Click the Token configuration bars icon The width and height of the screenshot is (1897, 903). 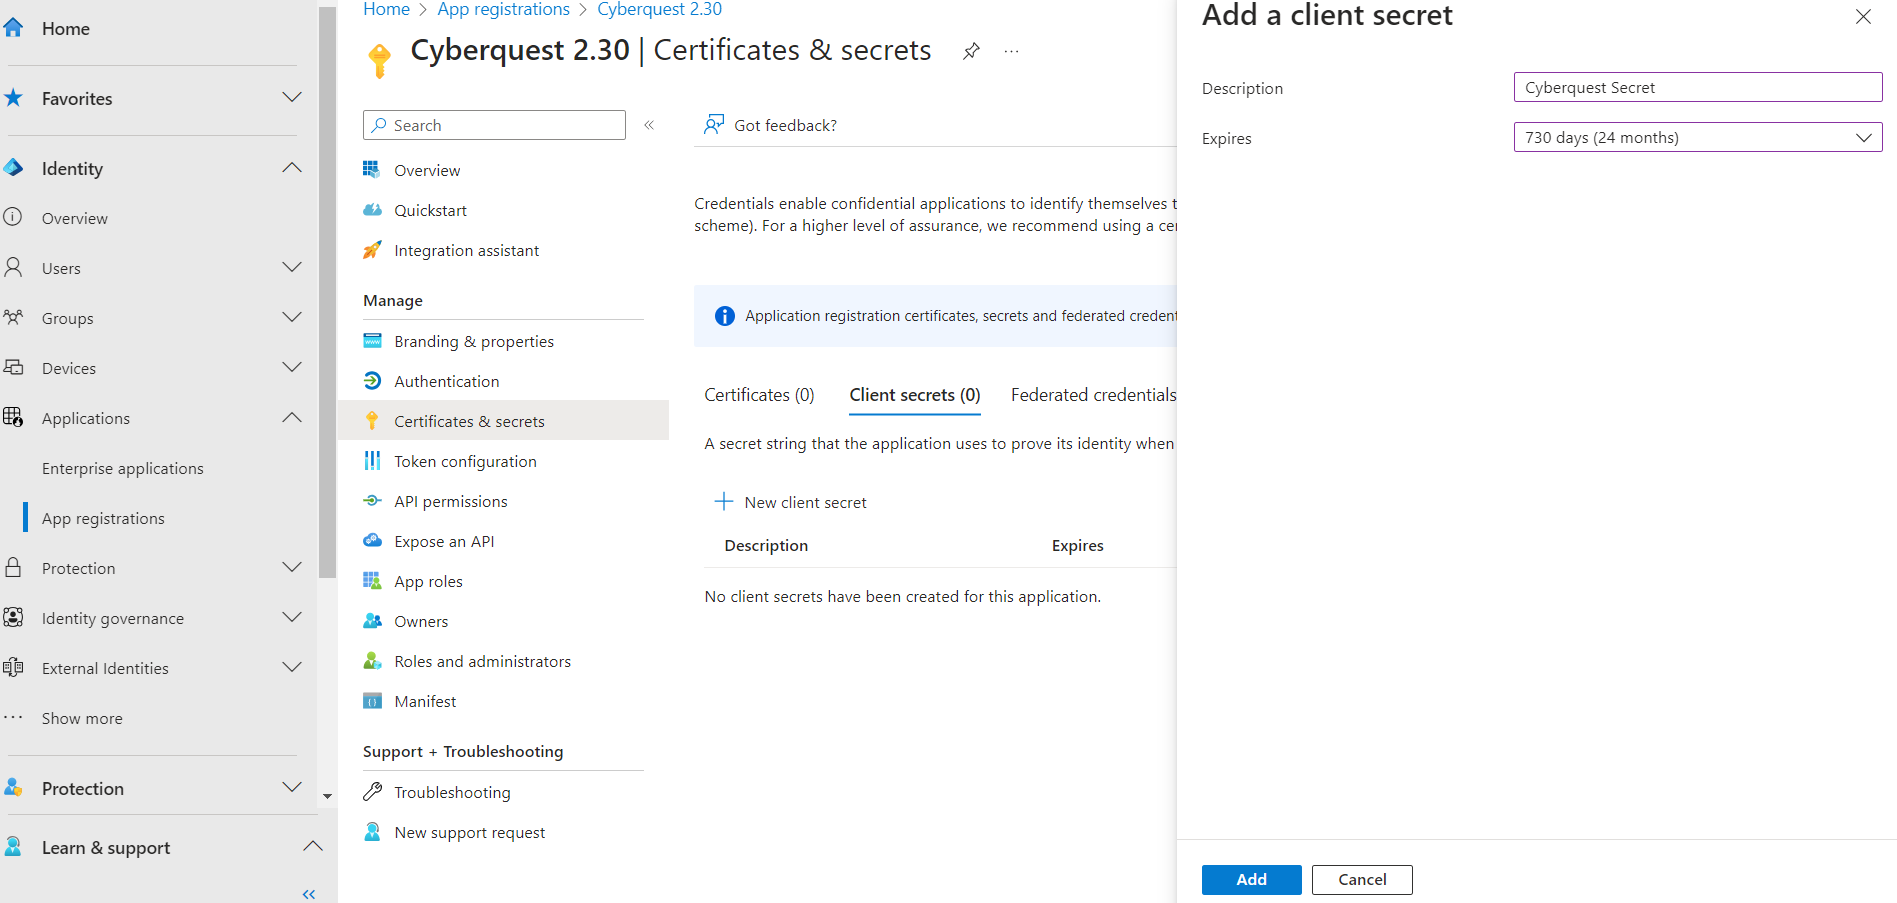click(x=372, y=460)
